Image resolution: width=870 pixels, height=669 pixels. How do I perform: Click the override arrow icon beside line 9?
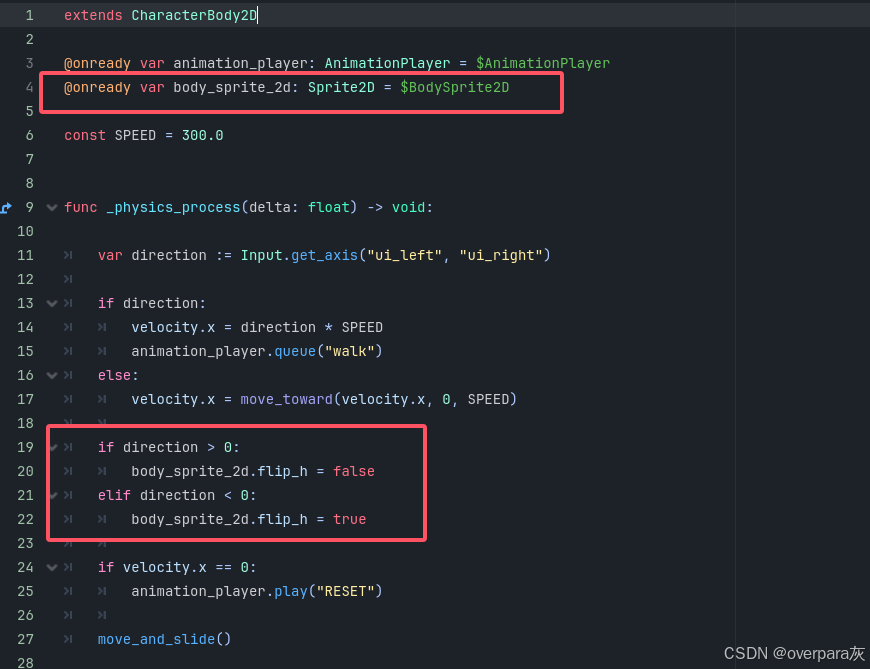[x=6, y=208]
